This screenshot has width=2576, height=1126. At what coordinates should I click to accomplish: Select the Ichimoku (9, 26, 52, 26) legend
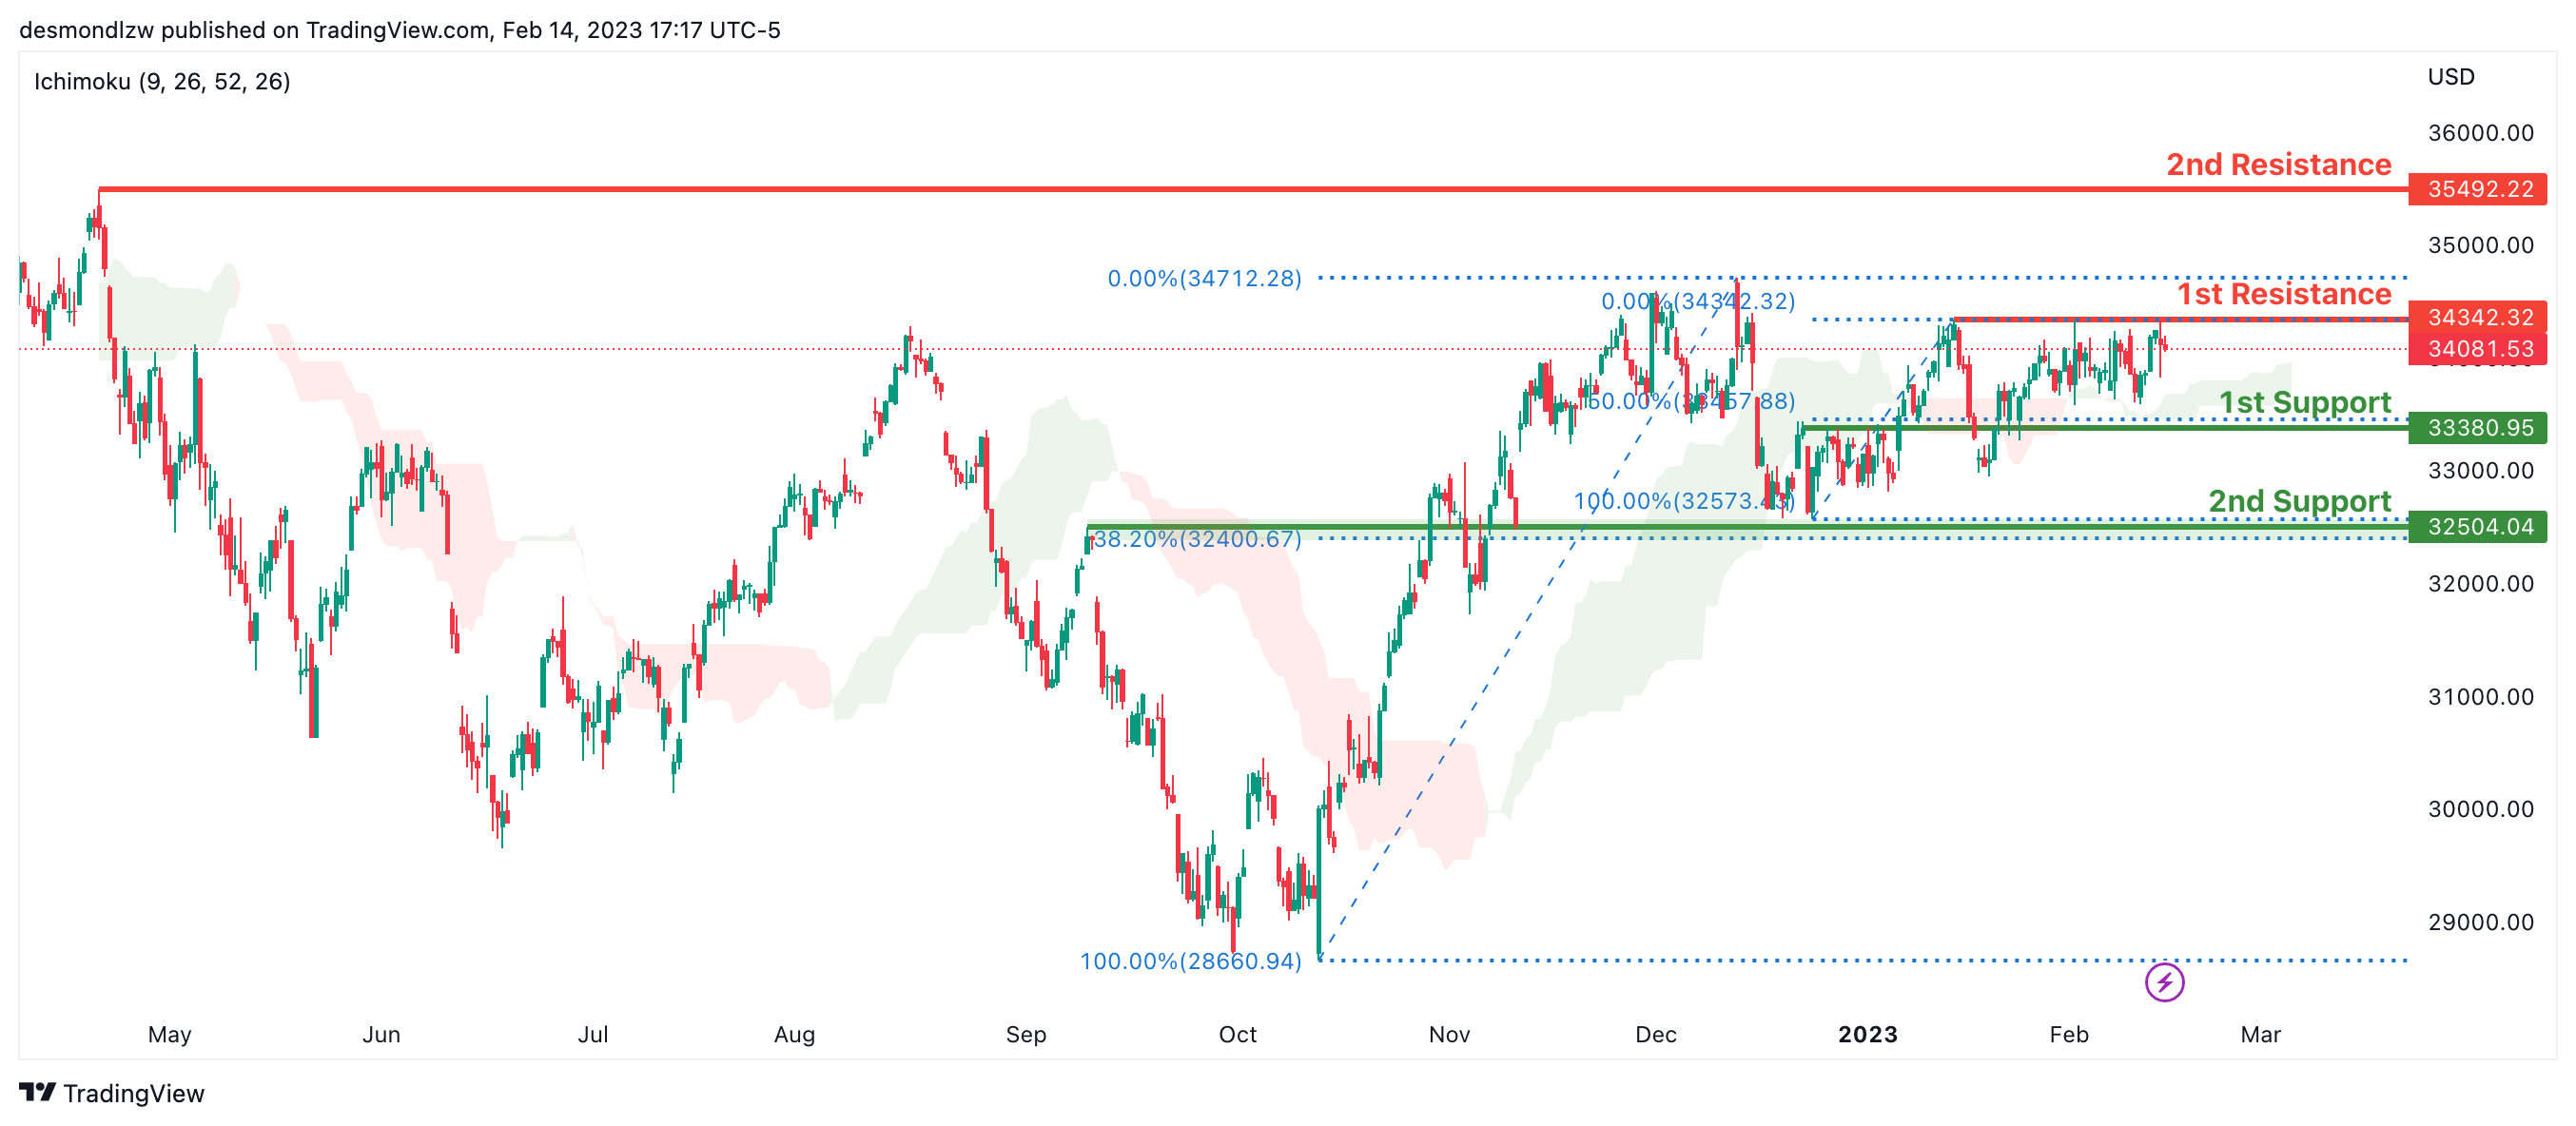pos(162,81)
